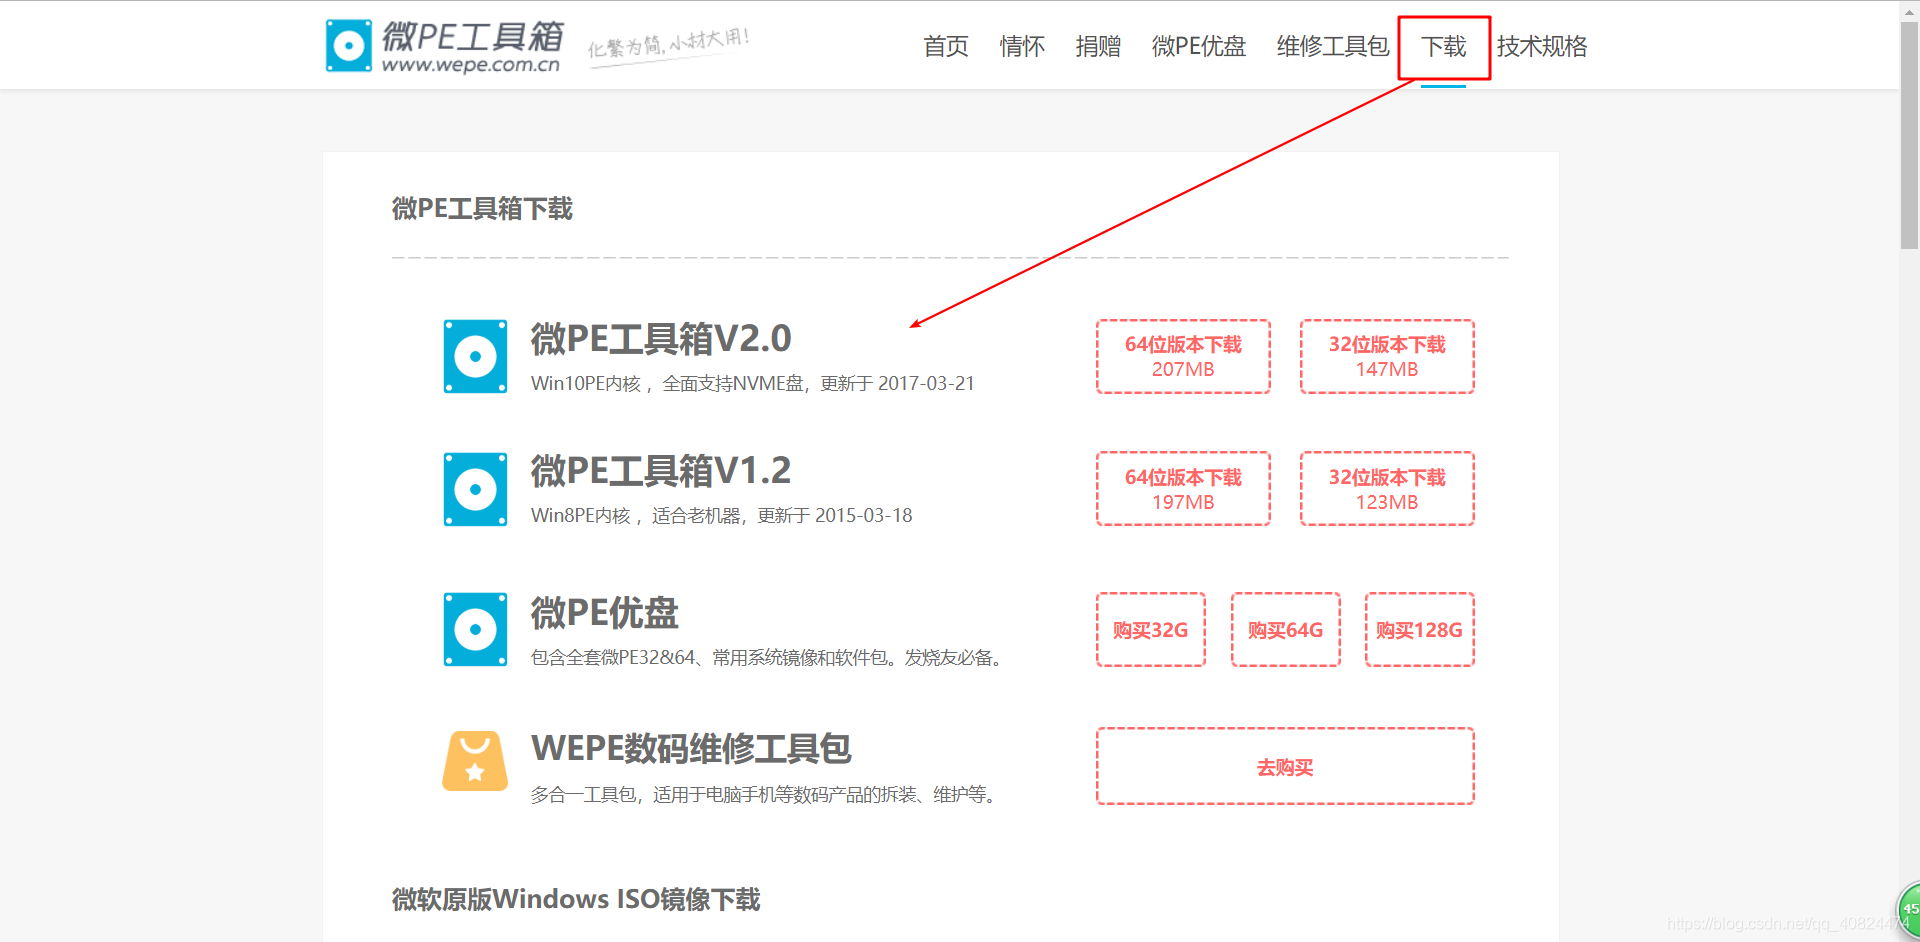Viewport: 1920px width, 942px height.
Task: Click the 购买128G button
Action: [x=1420, y=630]
